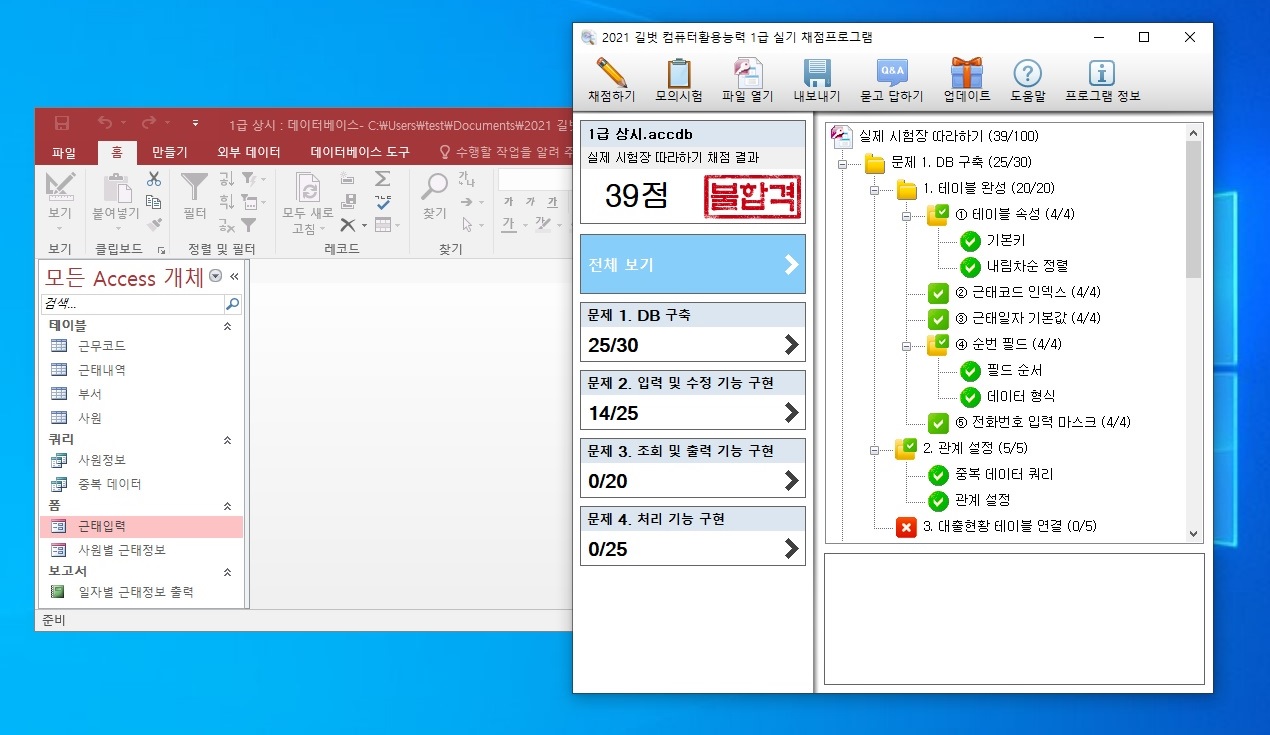1270x735 pixels.
Task: Click the 파일 열기 toolbar icon
Action: pyautogui.click(x=748, y=74)
